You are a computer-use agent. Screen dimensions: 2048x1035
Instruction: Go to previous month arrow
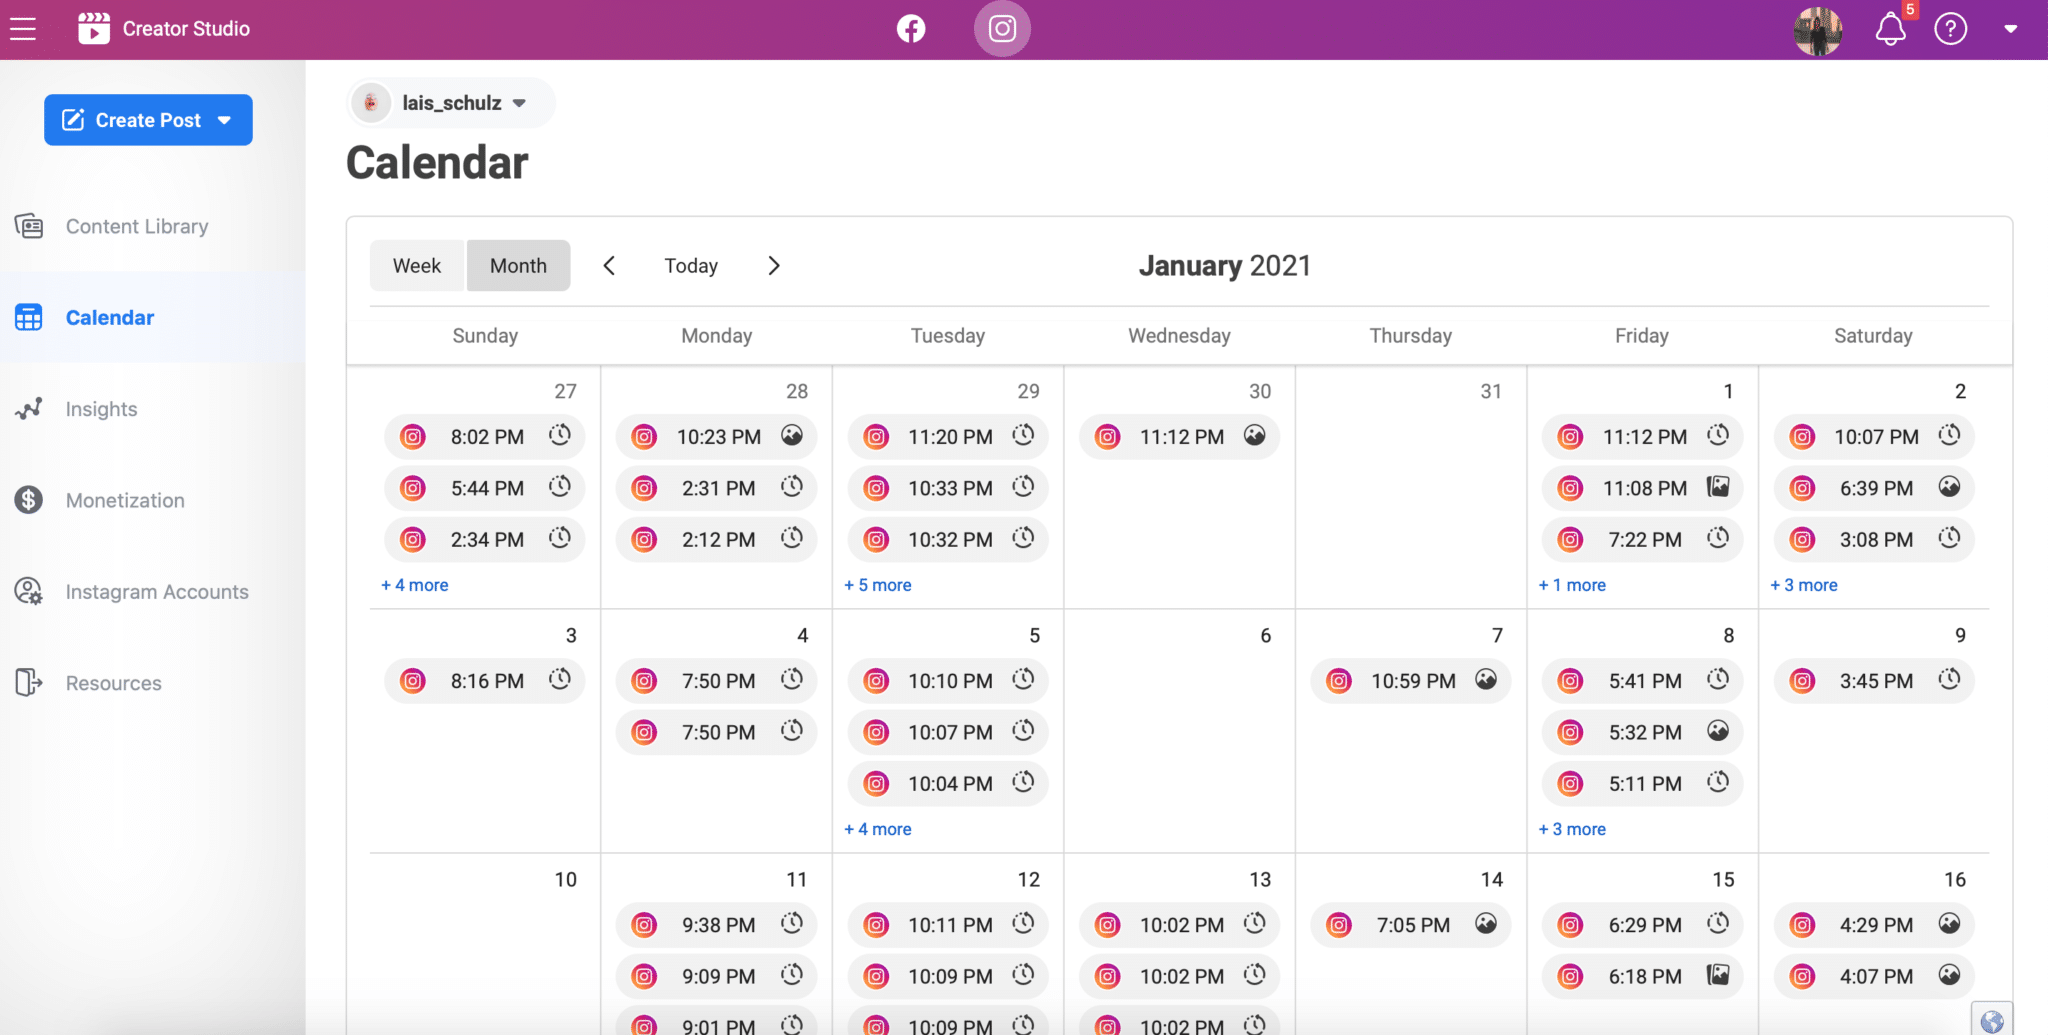(609, 265)
